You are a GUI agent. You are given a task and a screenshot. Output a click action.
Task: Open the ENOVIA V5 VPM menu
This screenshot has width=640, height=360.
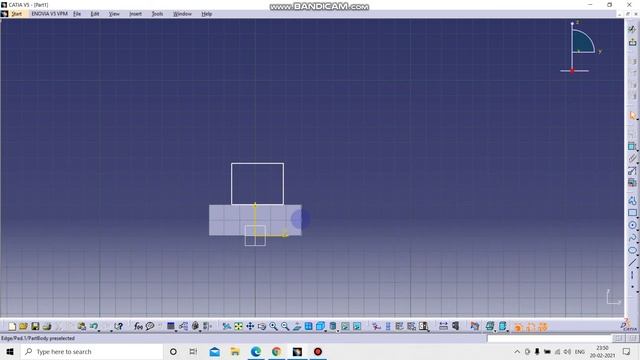[49, 14]
